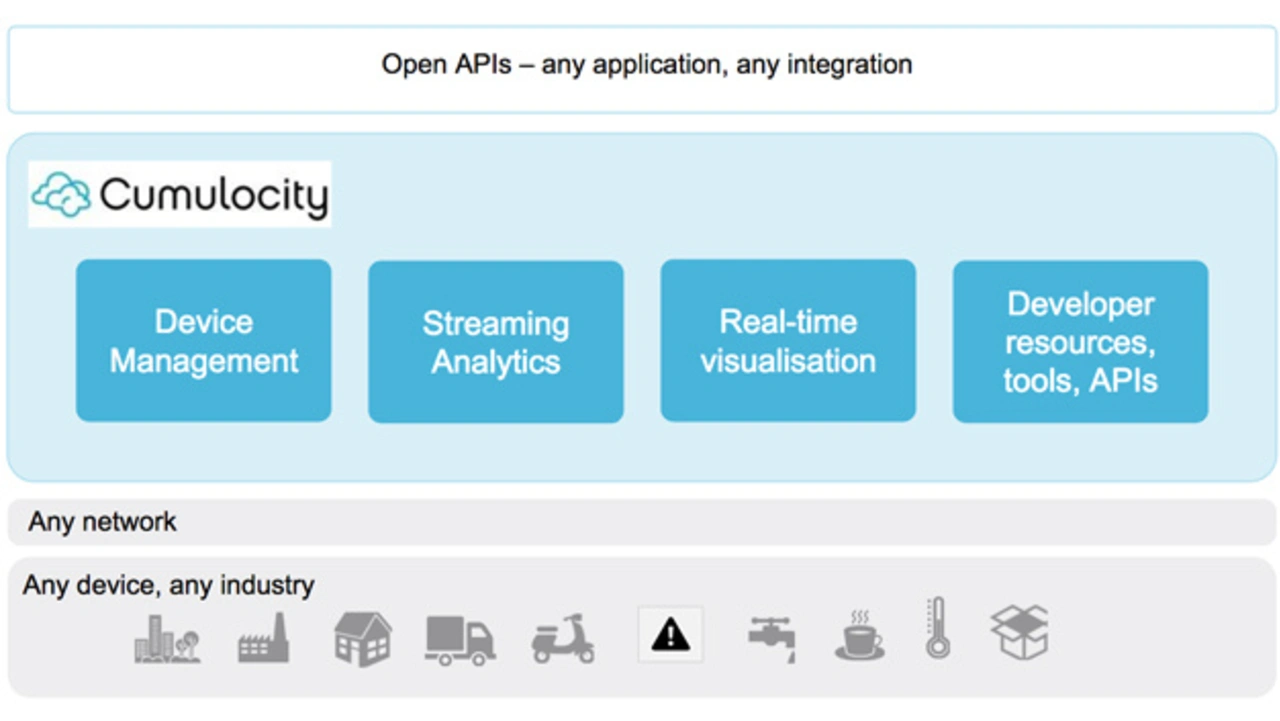Click the city buildings icon
1280x721 pixels.
coord(167,638)
